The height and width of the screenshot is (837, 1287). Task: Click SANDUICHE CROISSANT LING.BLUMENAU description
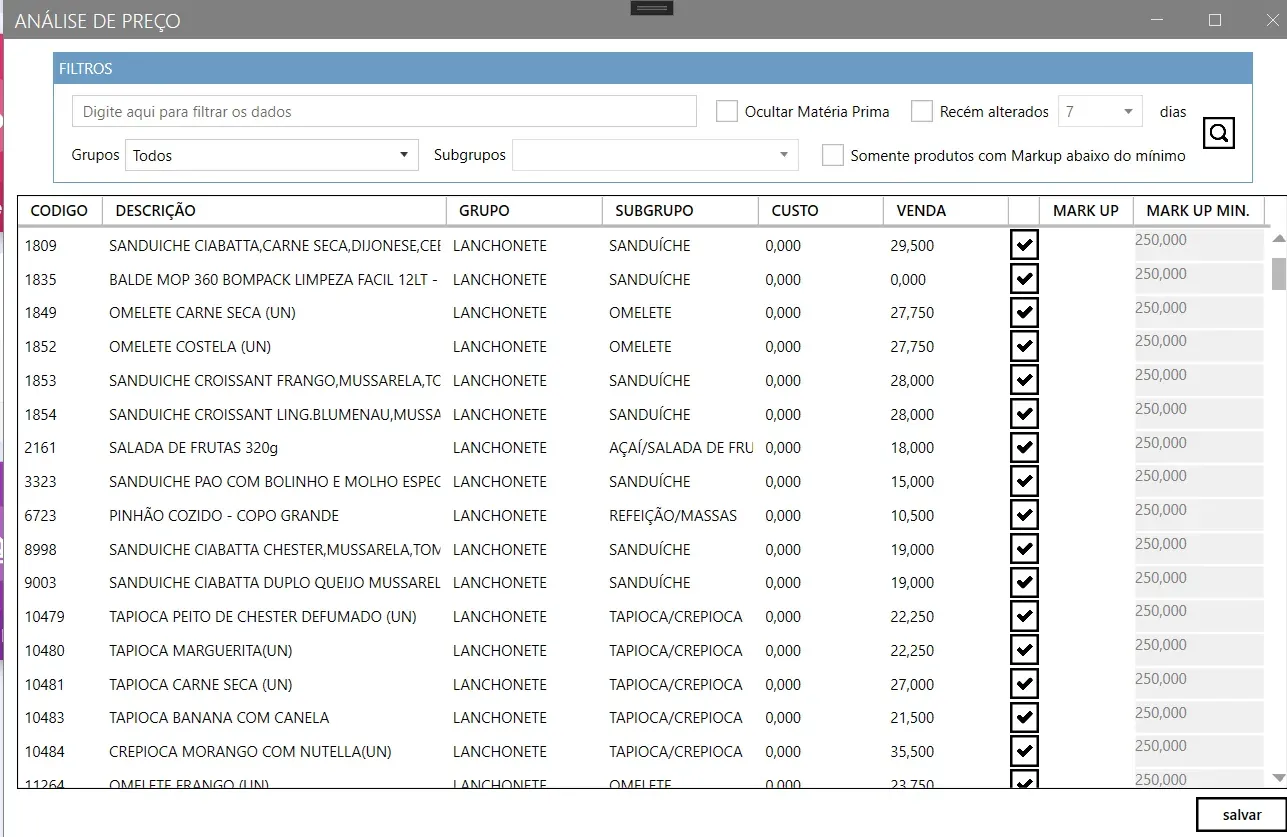point(274,414)
